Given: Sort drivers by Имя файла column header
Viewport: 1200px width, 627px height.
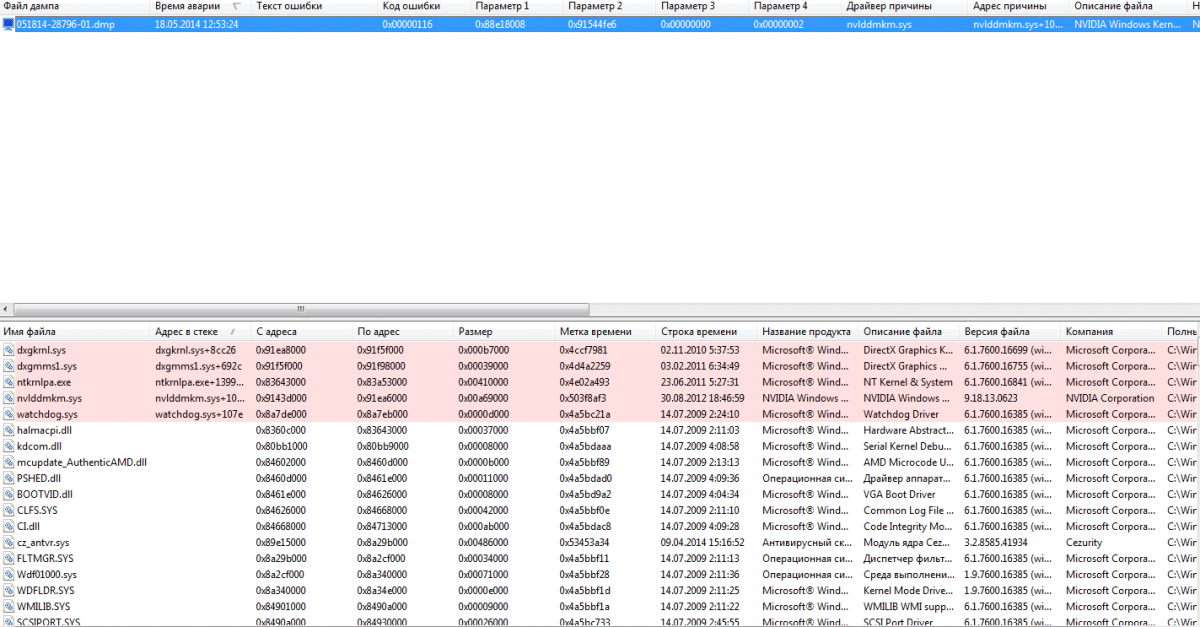Looking at the screenshot, I should (x=75, y=331).
